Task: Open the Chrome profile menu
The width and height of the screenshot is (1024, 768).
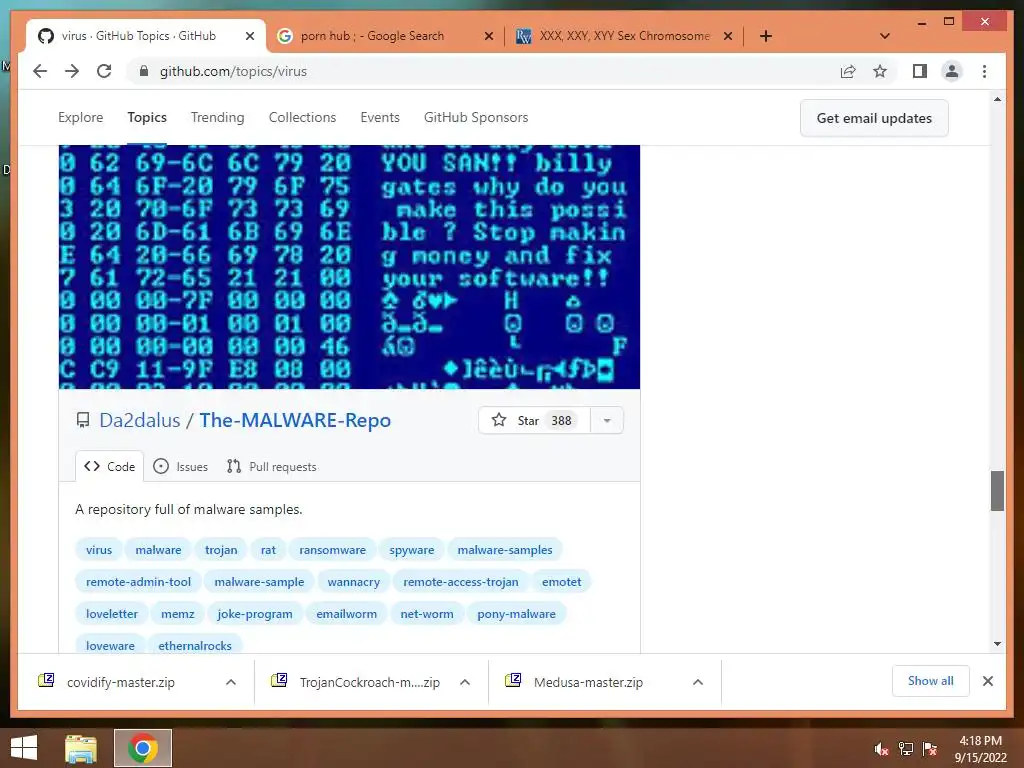Action: [x=952, y=71]
